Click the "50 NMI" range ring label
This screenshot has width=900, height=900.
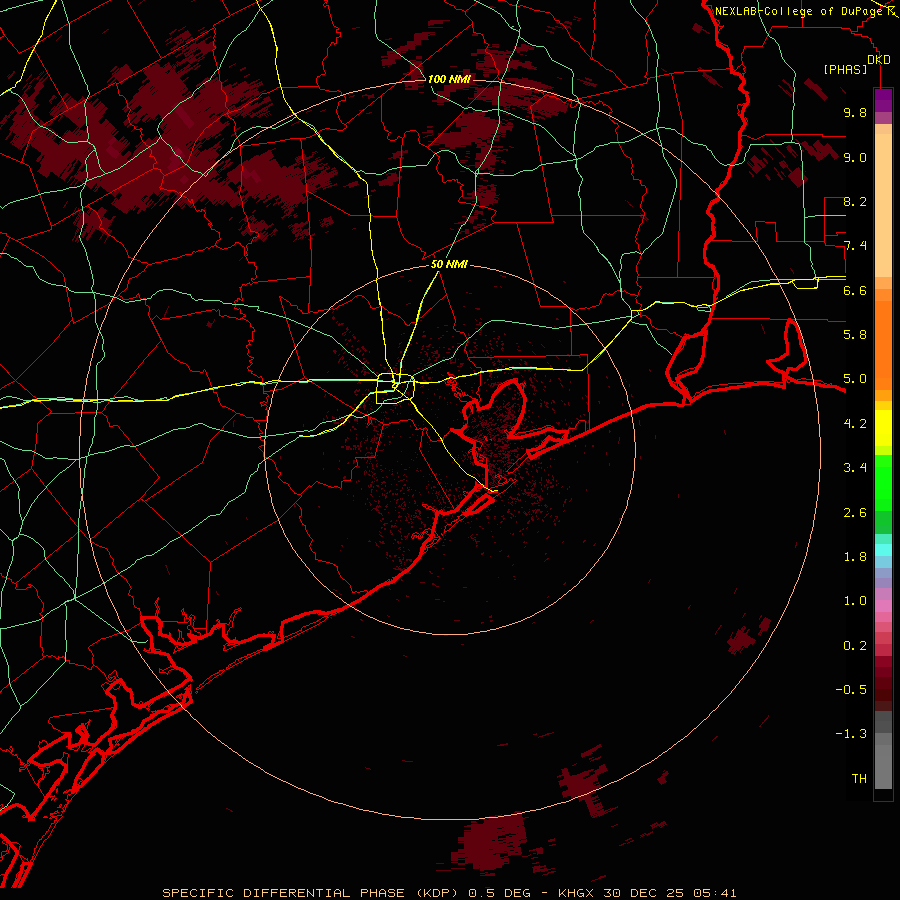click(x=449, y=264)
